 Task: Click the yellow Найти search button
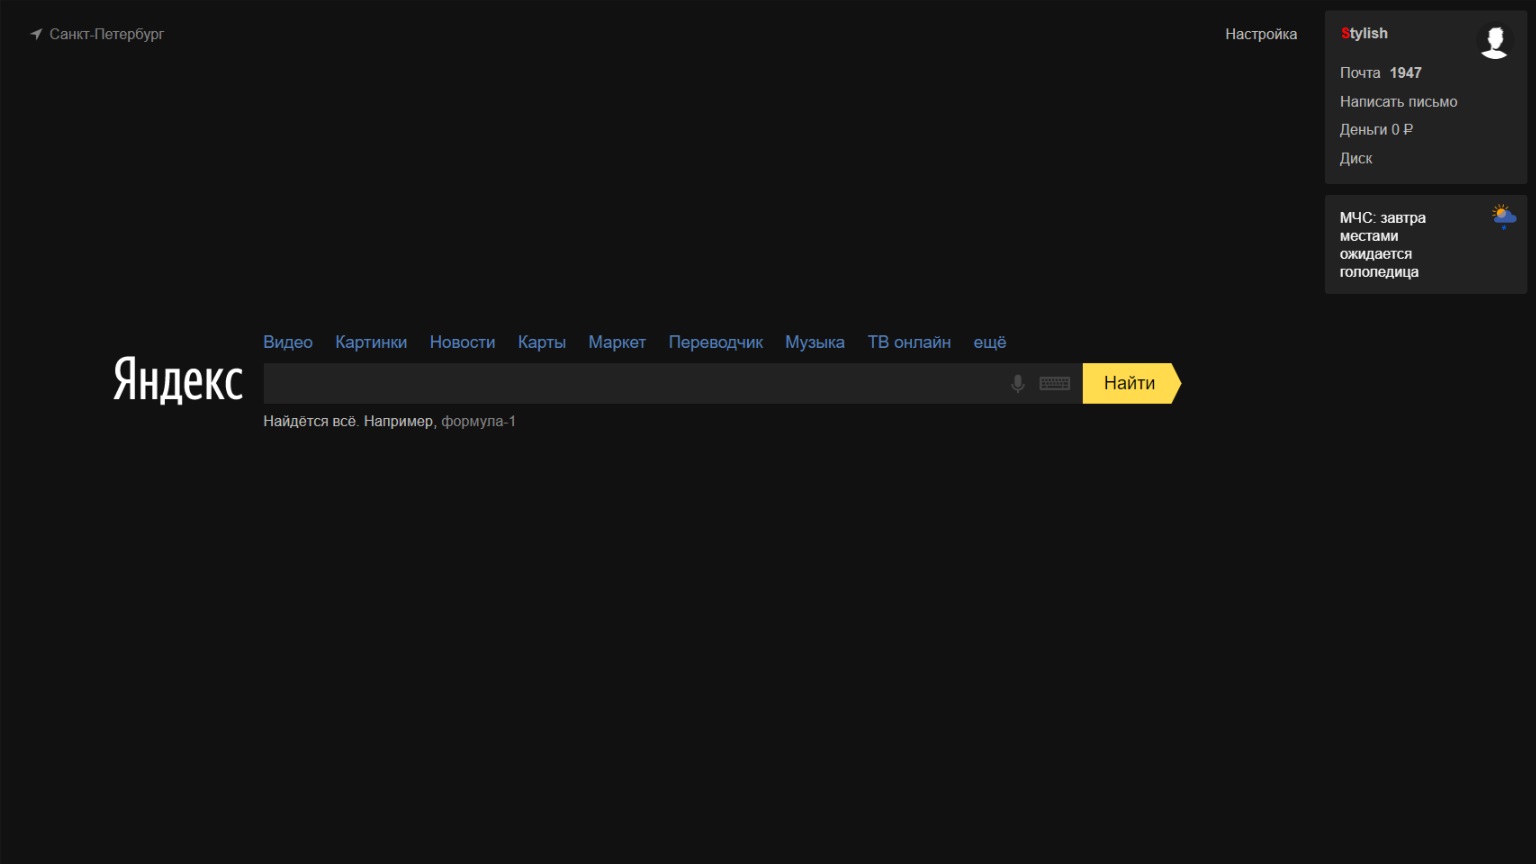point(1131,383)
